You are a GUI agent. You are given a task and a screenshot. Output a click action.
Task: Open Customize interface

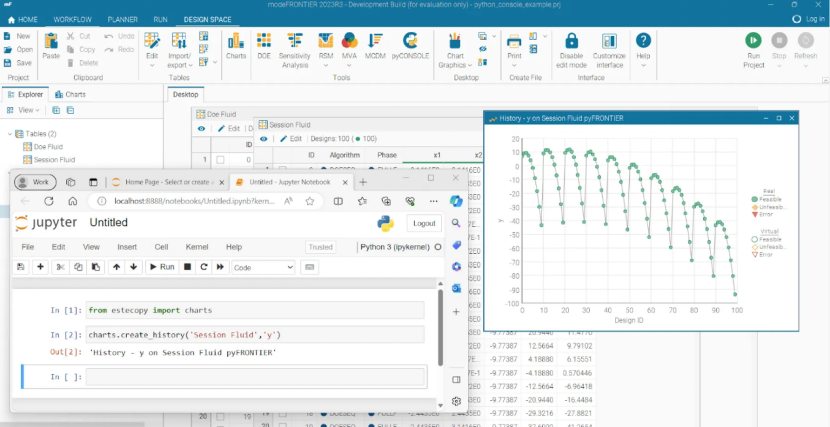pos(608,50)
